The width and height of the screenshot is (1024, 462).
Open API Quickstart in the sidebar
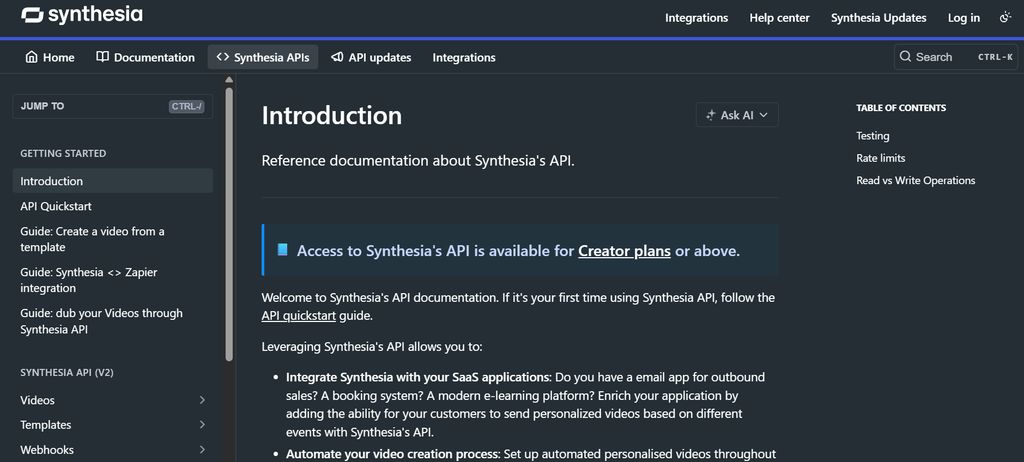pyautogui.click(x=56, y=206)
